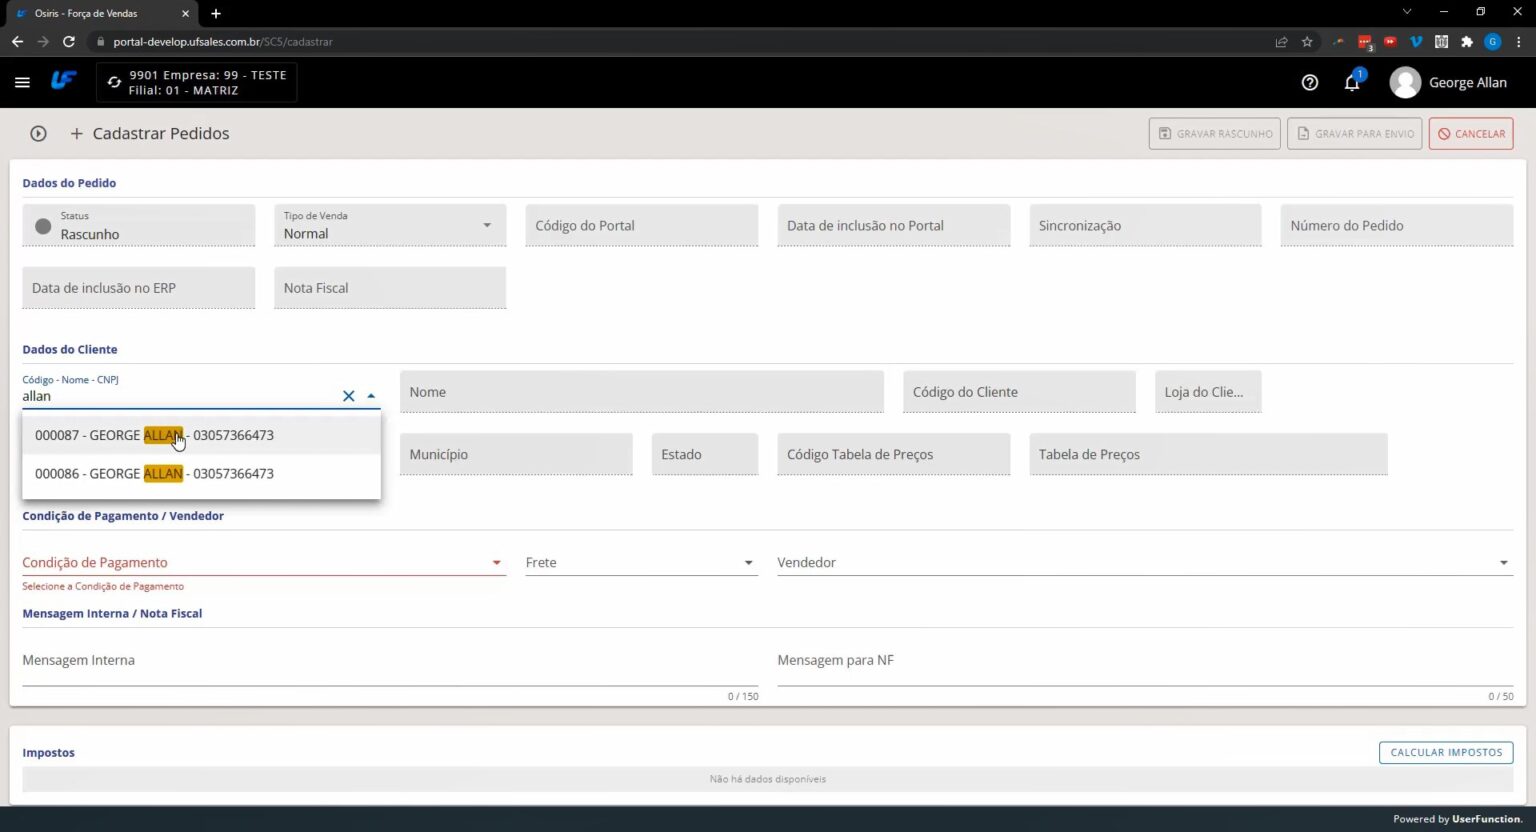Click the CANCELAR button
The width and height of the screenshot is (1536, 832).
pyautogui.click(x=1471, y=133)
